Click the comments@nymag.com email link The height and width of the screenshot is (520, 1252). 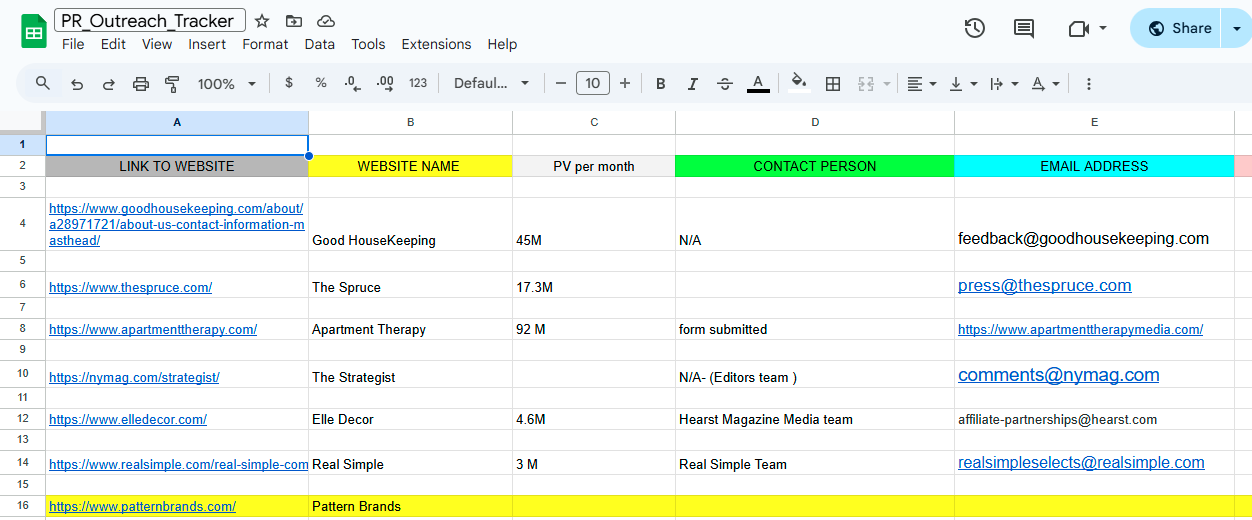[x=1059, y=375]
